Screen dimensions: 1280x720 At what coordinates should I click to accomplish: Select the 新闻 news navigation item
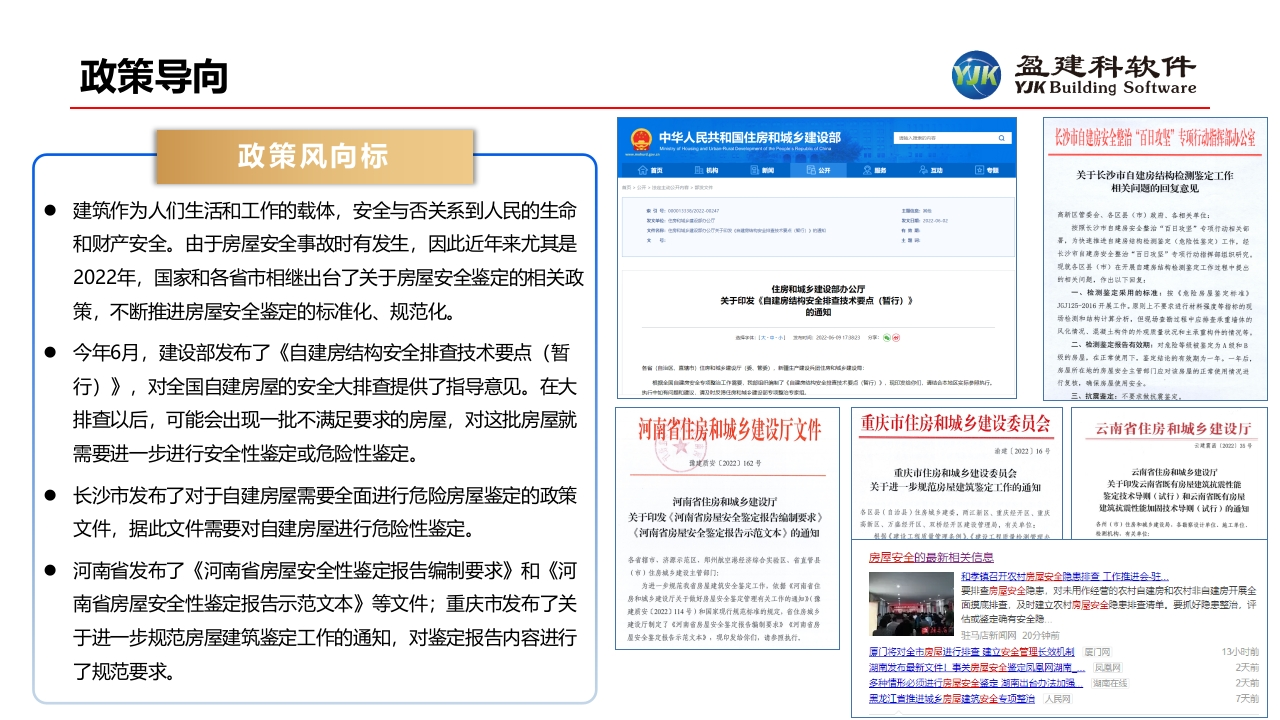tap(763, 171)
